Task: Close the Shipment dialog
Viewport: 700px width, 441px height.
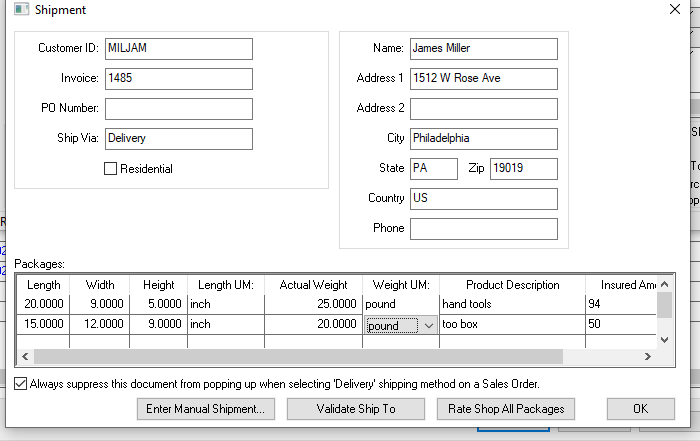Action: [674, 10]
